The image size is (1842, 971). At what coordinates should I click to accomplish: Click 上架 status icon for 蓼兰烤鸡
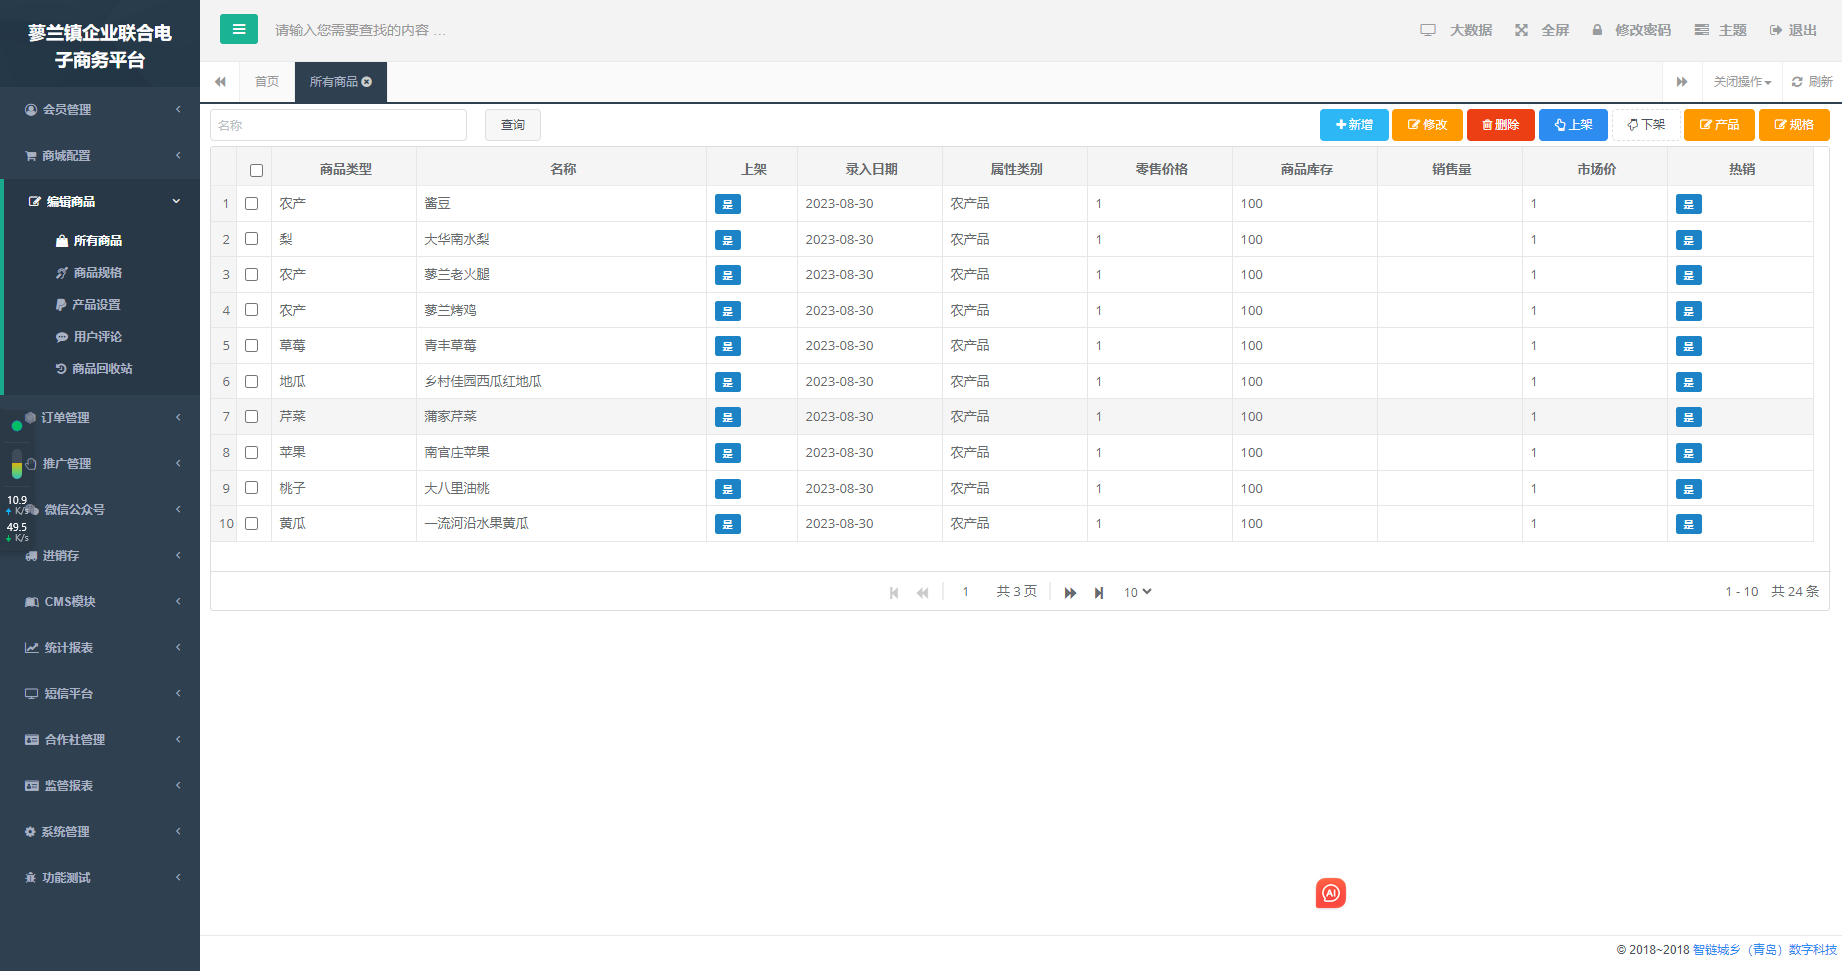(x=728, y=311)
